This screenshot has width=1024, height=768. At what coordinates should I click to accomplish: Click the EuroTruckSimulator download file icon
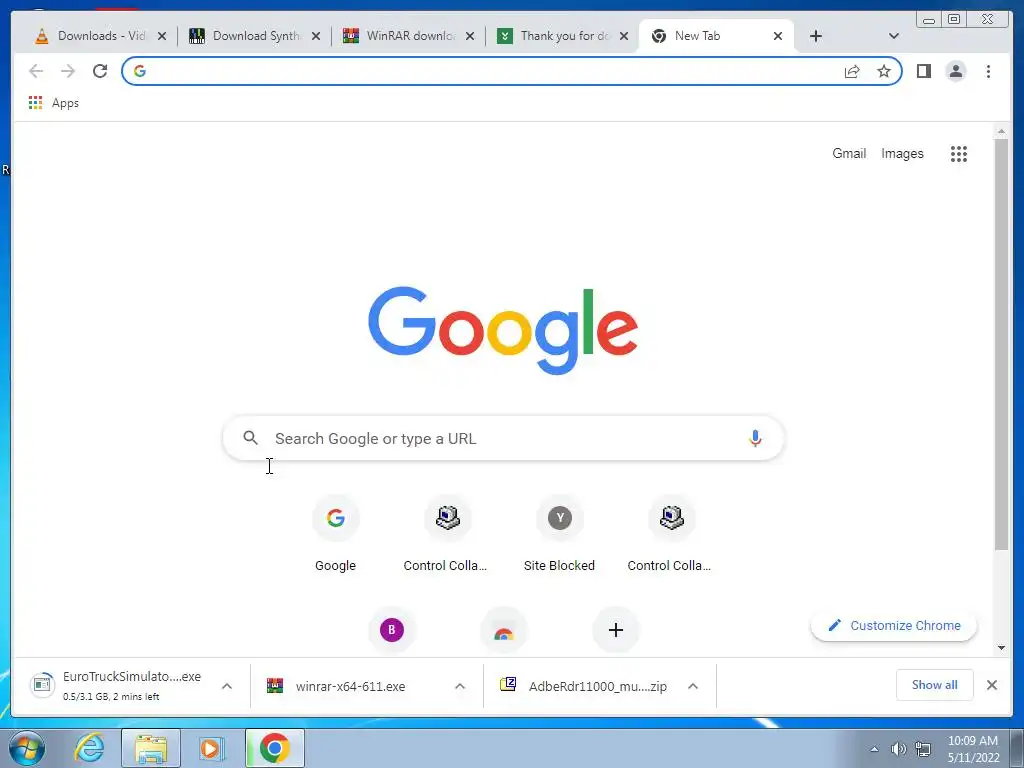coord(42,684)
